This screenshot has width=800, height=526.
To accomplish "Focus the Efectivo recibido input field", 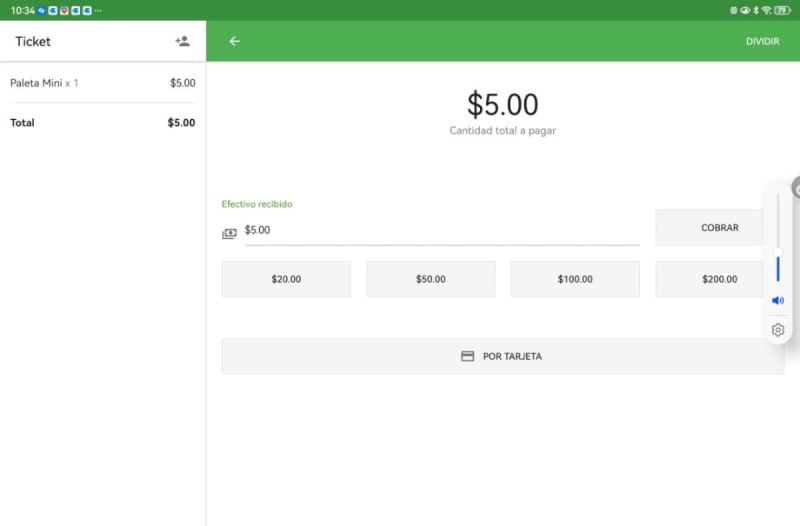I will pos(440,230).
